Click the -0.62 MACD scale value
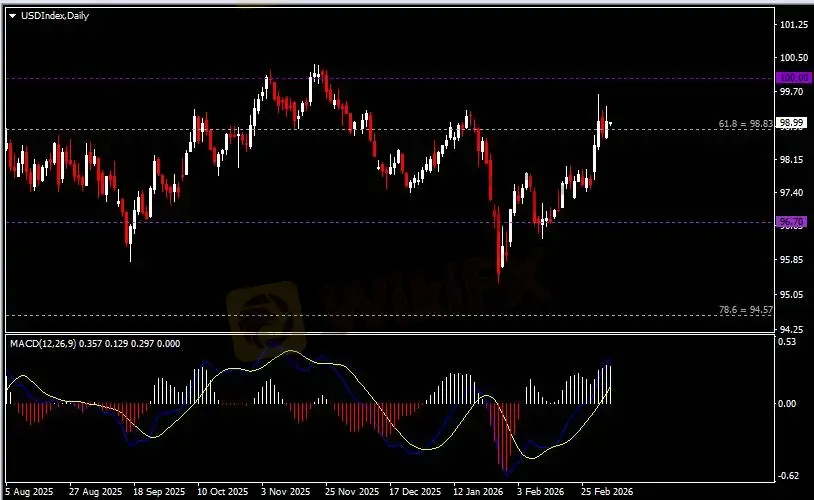814x500 pixels. [789, 475]
